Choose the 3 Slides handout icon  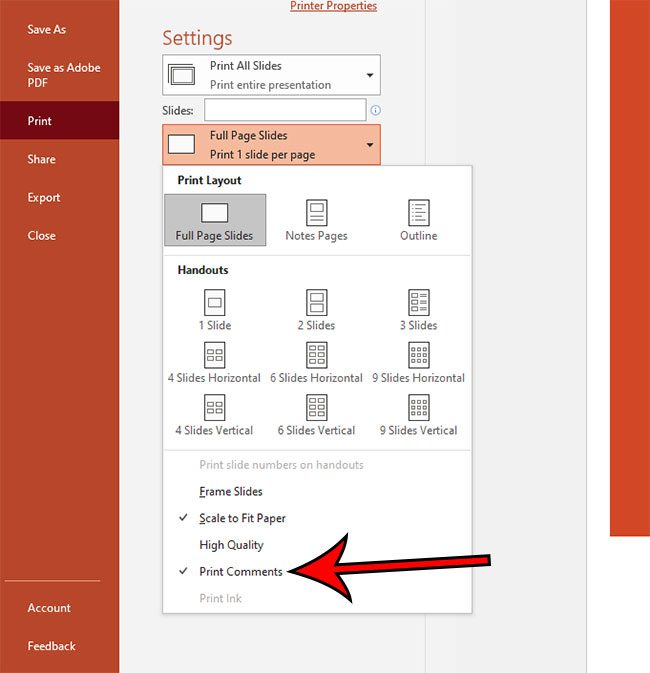[418, 302]
